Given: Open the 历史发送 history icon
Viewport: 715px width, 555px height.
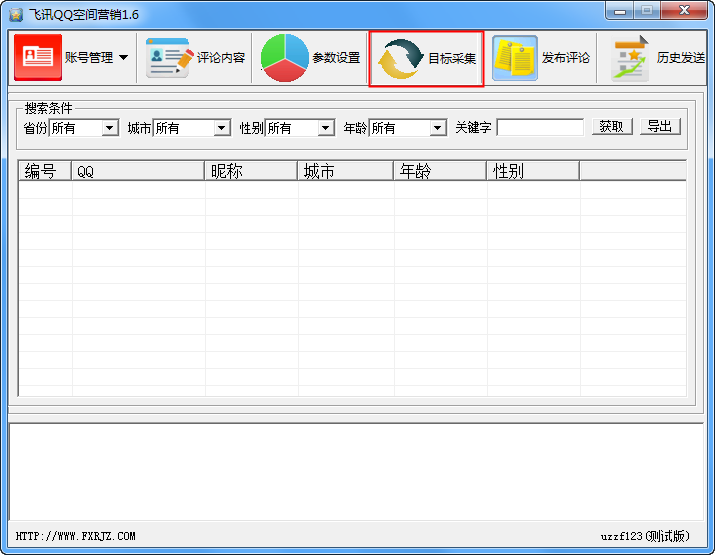Looking at the screenshot, I should (630, 58).
